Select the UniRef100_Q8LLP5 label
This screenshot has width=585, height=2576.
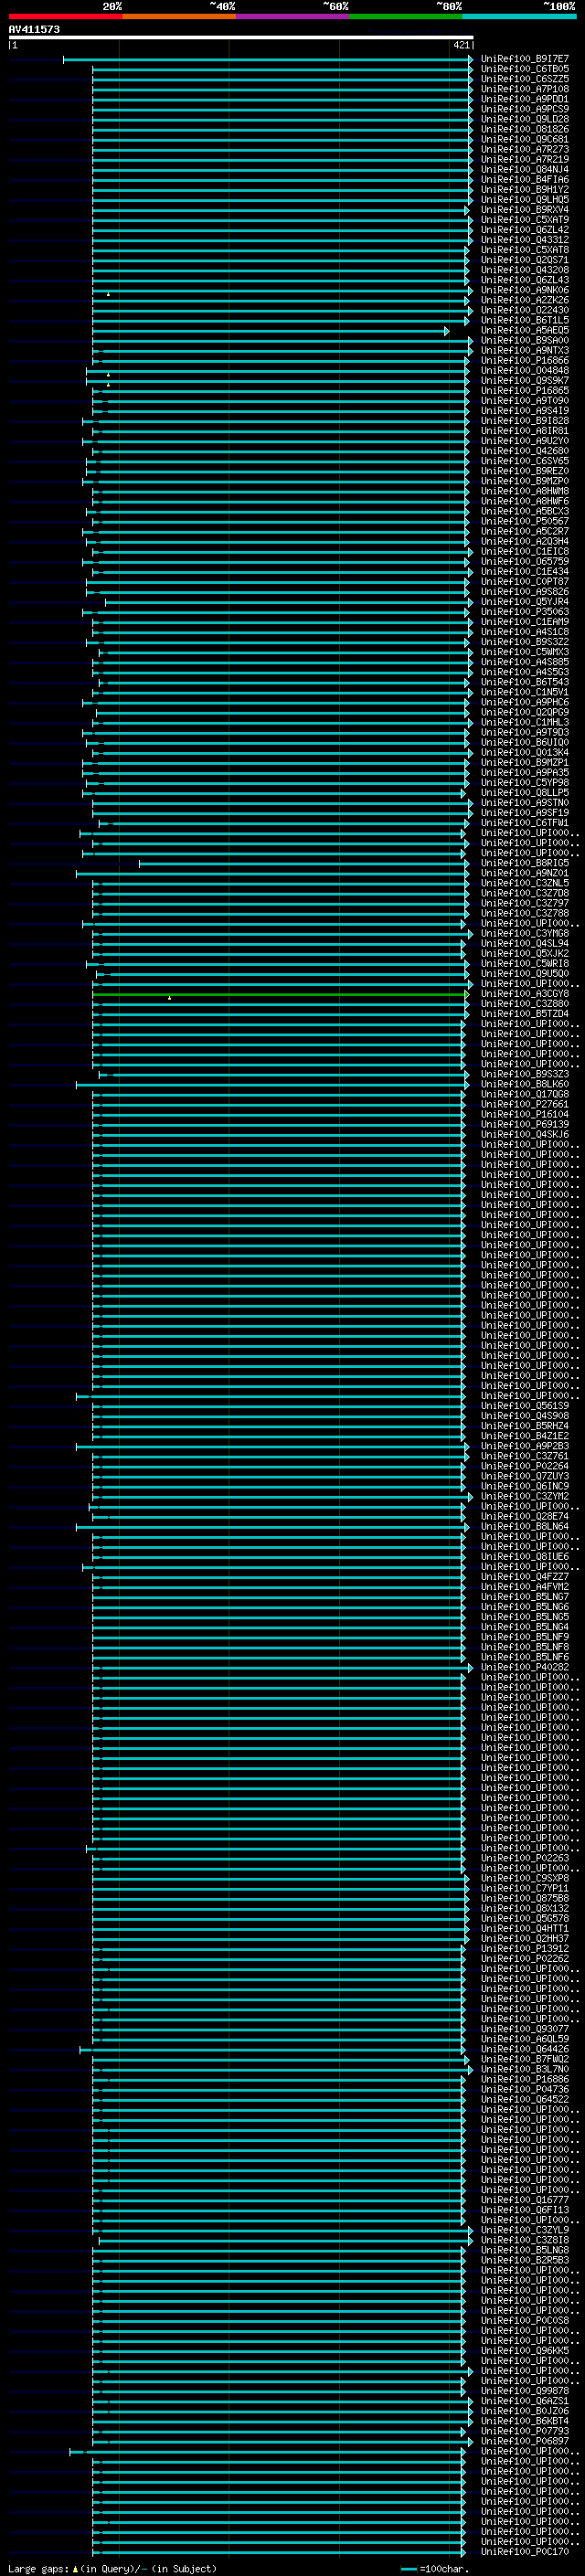525,793
